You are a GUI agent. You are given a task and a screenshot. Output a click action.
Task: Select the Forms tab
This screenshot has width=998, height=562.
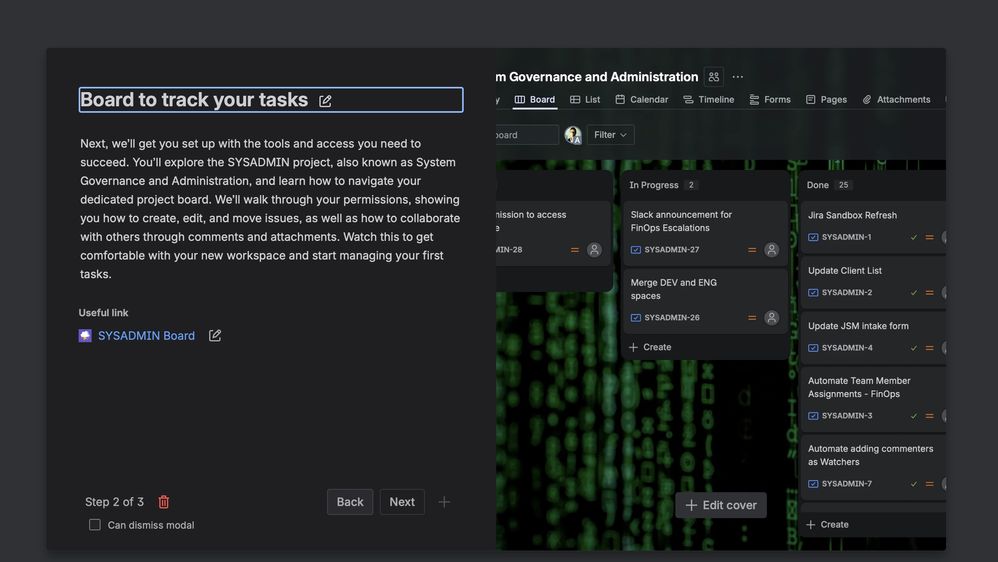coord(770,100)
